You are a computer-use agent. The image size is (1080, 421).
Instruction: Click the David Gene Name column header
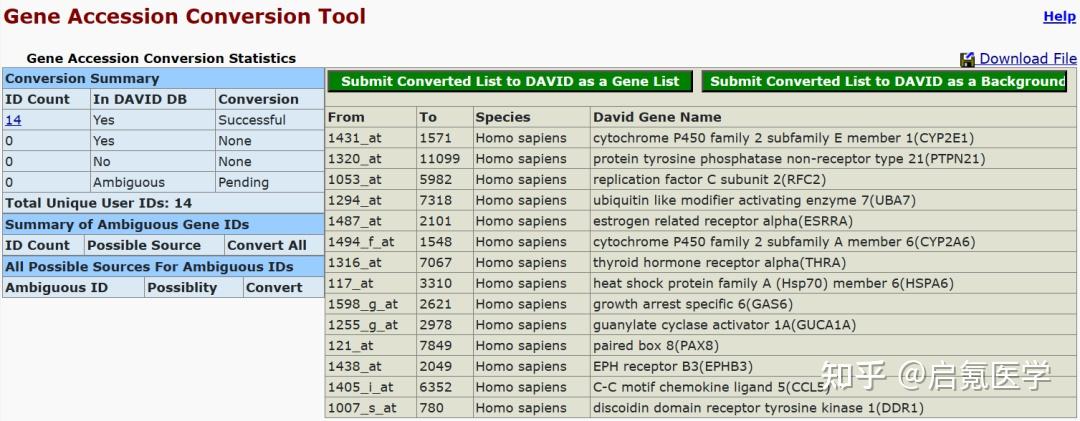pos(656,117)
